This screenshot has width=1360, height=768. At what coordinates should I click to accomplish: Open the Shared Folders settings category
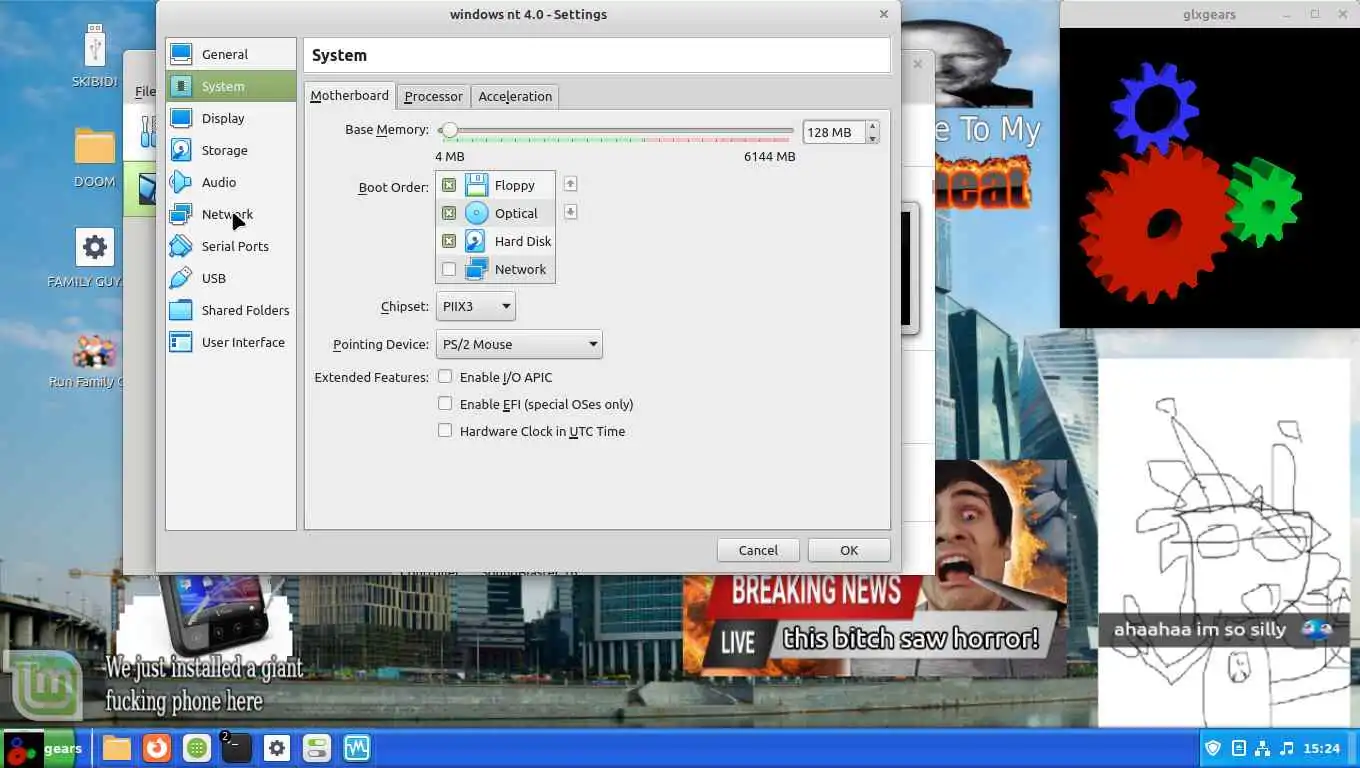pos(231,310)
